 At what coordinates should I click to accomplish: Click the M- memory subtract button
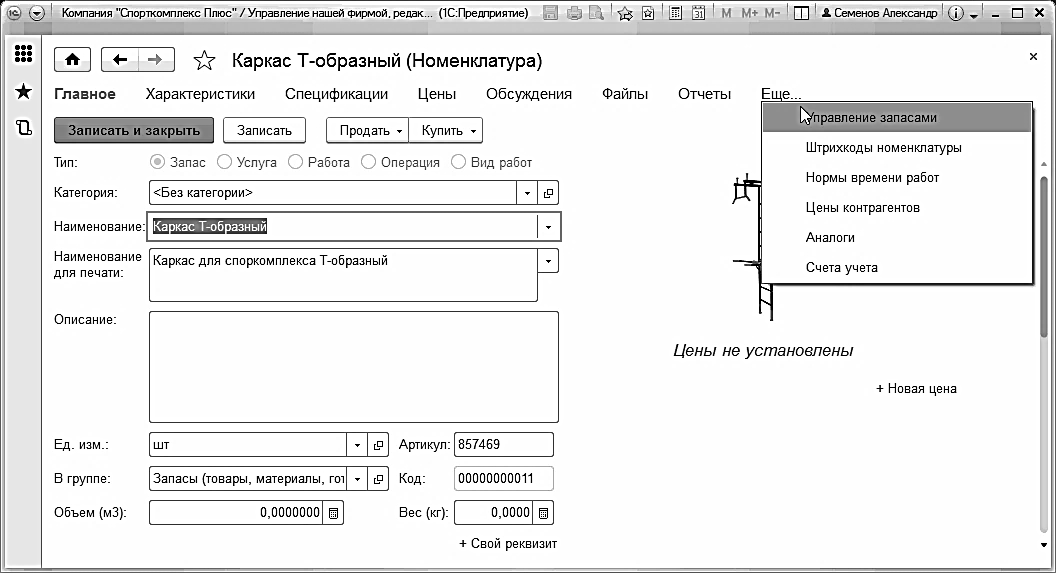(x=772, y=13)
